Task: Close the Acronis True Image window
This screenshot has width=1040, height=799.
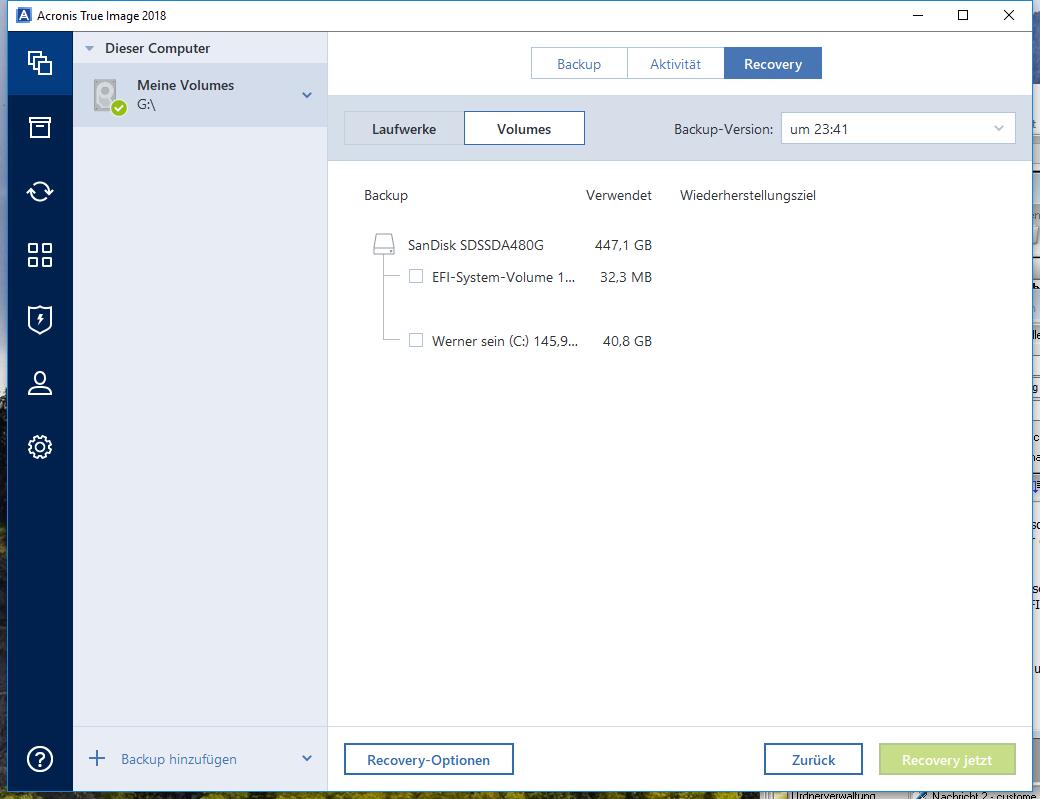Action: point(1009,15)
